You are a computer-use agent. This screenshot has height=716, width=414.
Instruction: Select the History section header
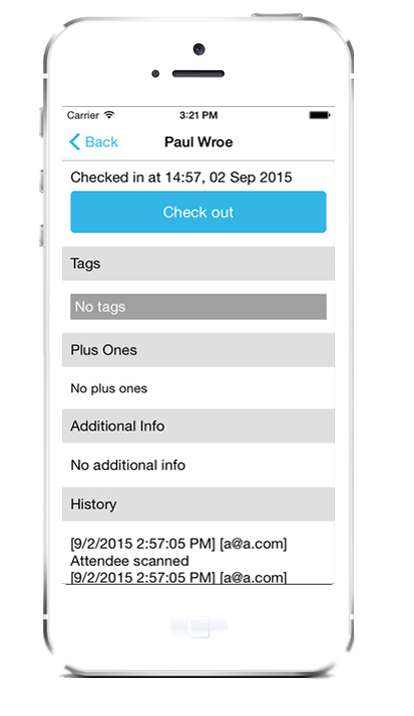198,504
